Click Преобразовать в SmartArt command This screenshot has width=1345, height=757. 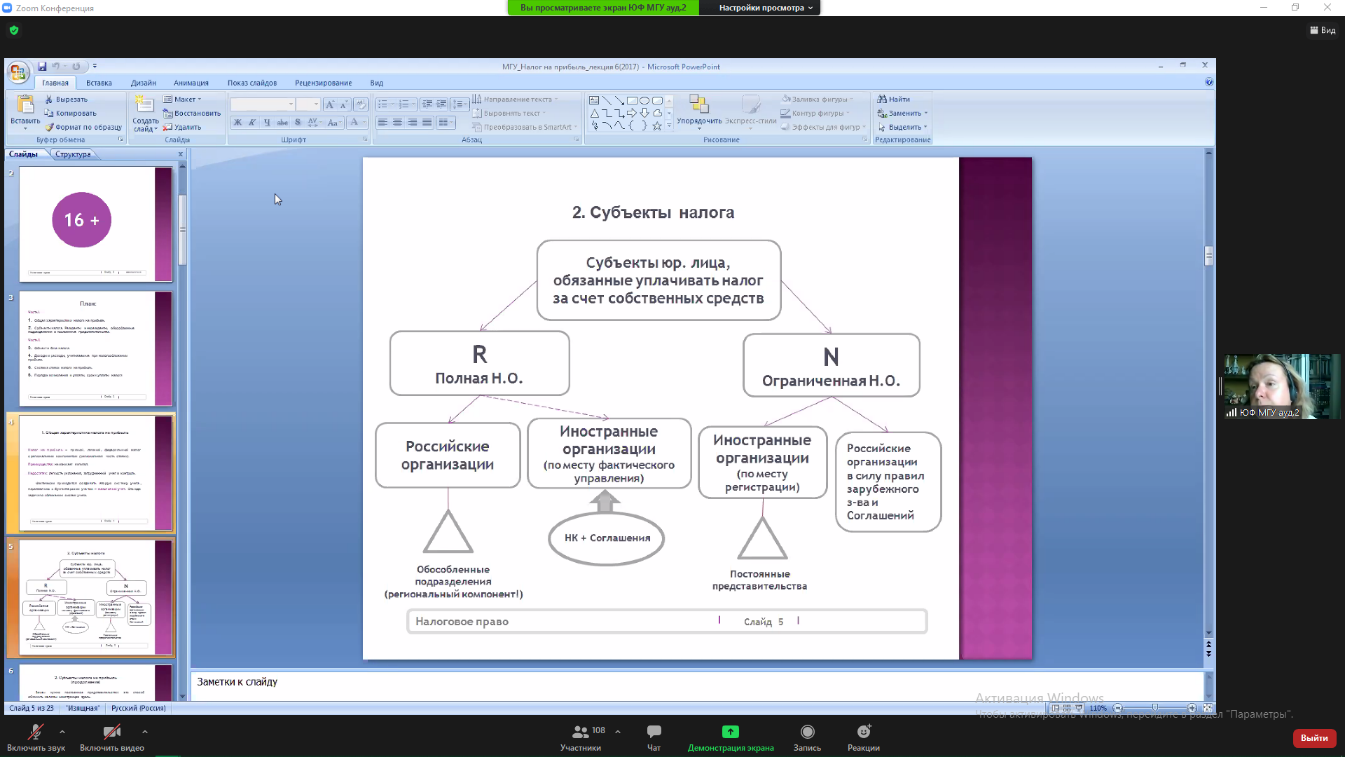coord(525,127)
